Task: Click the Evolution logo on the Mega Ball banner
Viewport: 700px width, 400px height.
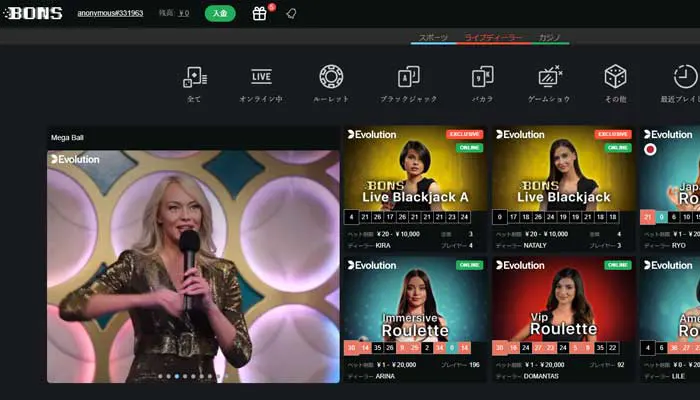Action: tap(75, 159)
